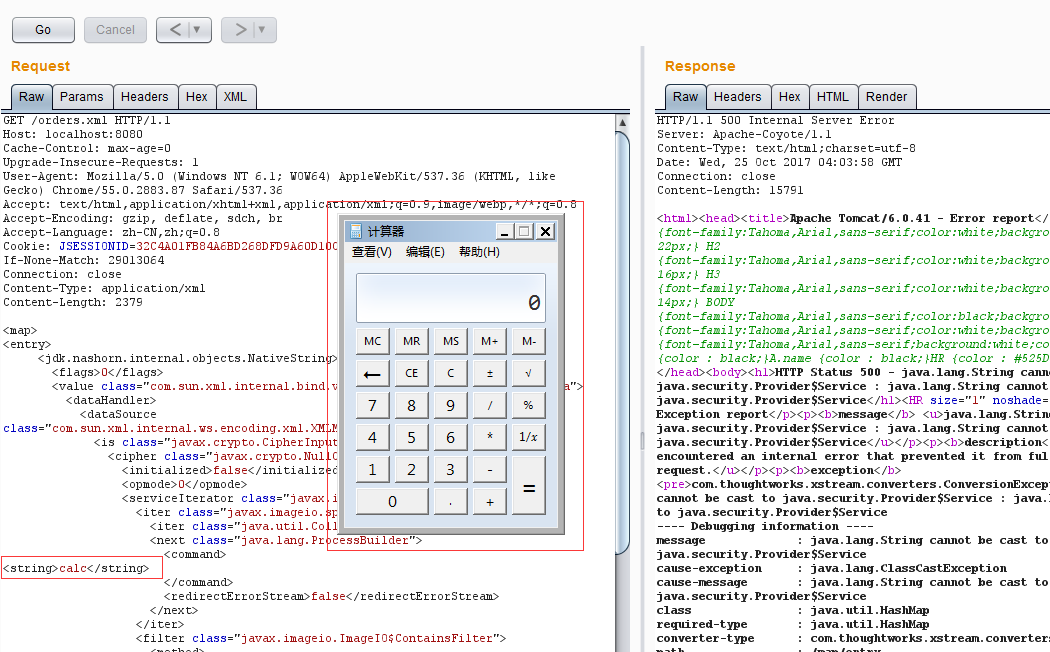The width and height of the screenshot is (1050, 652).
Task: Switch to the Request Hex tab
Action: 196,97
